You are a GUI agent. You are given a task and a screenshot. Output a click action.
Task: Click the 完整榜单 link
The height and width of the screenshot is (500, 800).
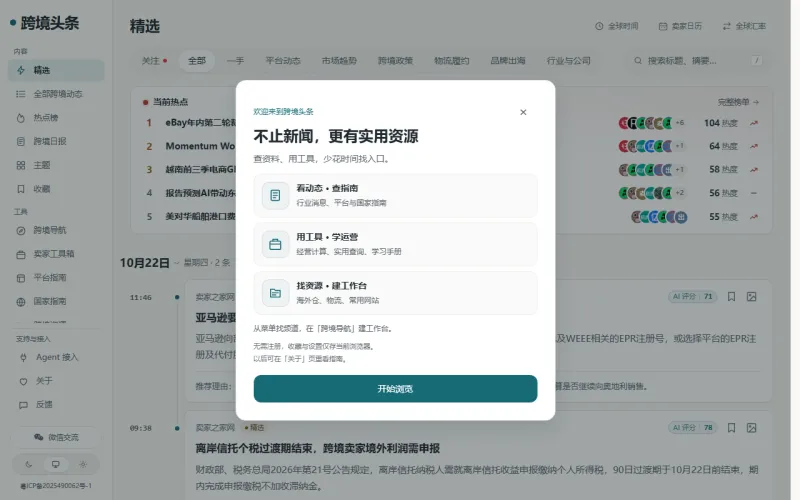[738, 102]
